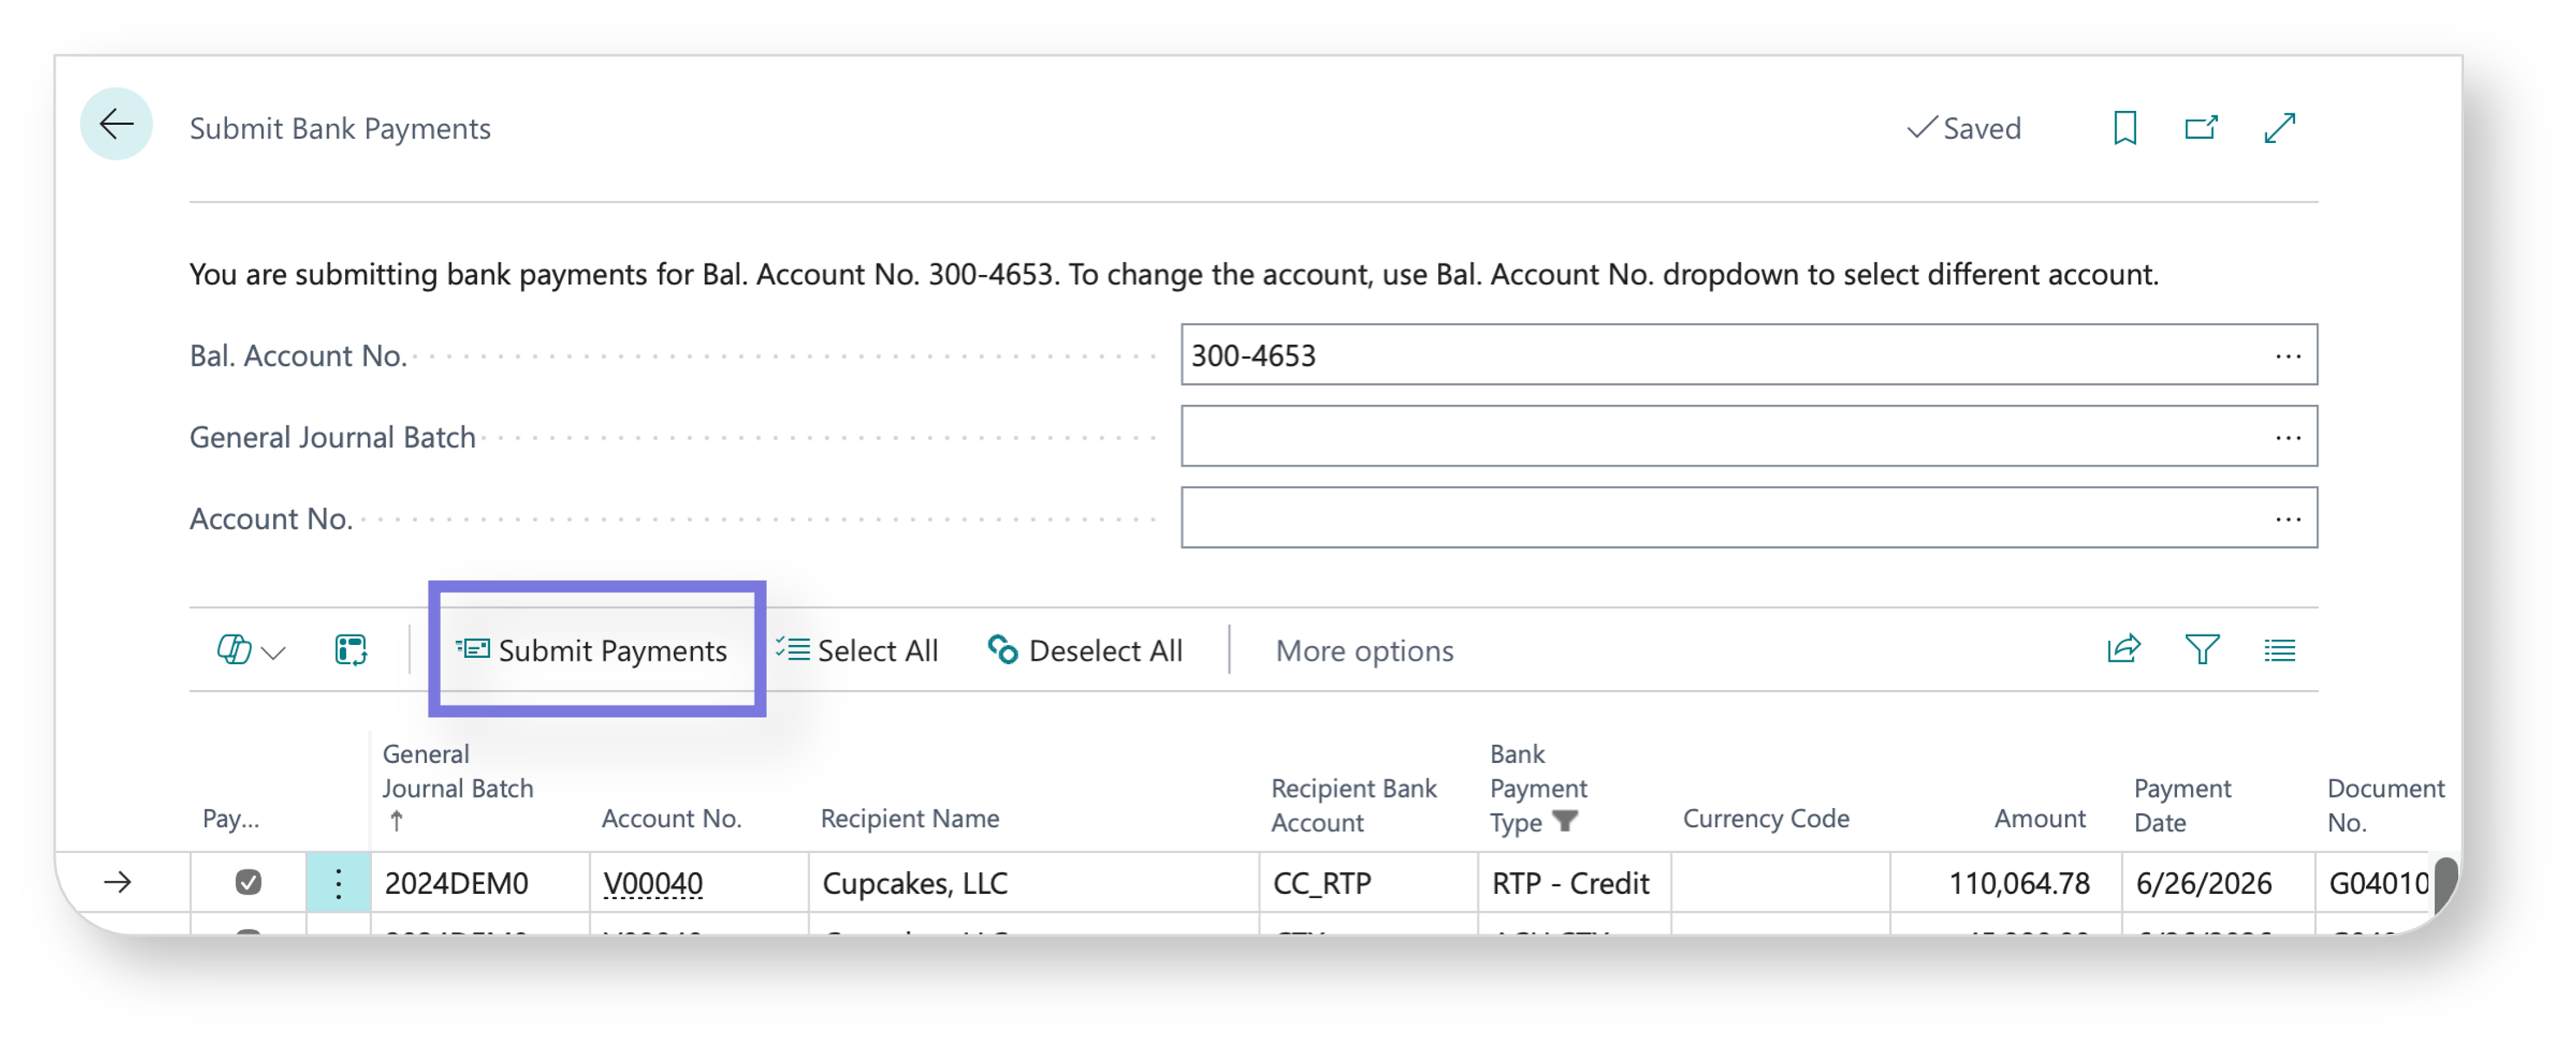Open General Journal Batch lookup ellipsis
This screenshot has height=1049, width=2576.
click(x=2287, y=437)
